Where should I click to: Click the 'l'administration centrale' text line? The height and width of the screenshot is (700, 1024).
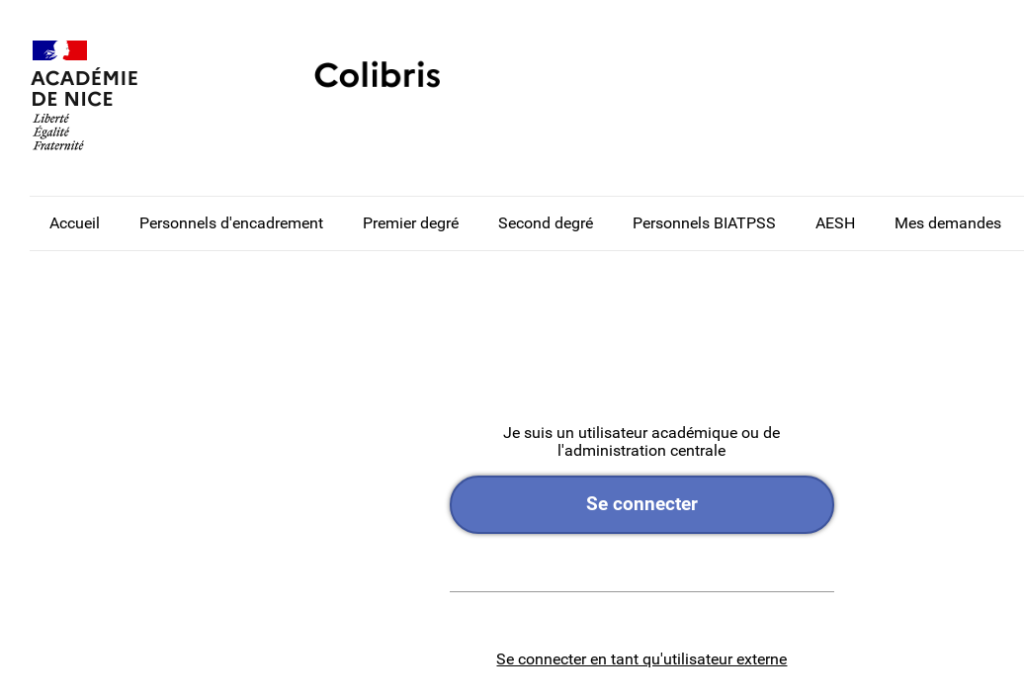click(641, 451)
